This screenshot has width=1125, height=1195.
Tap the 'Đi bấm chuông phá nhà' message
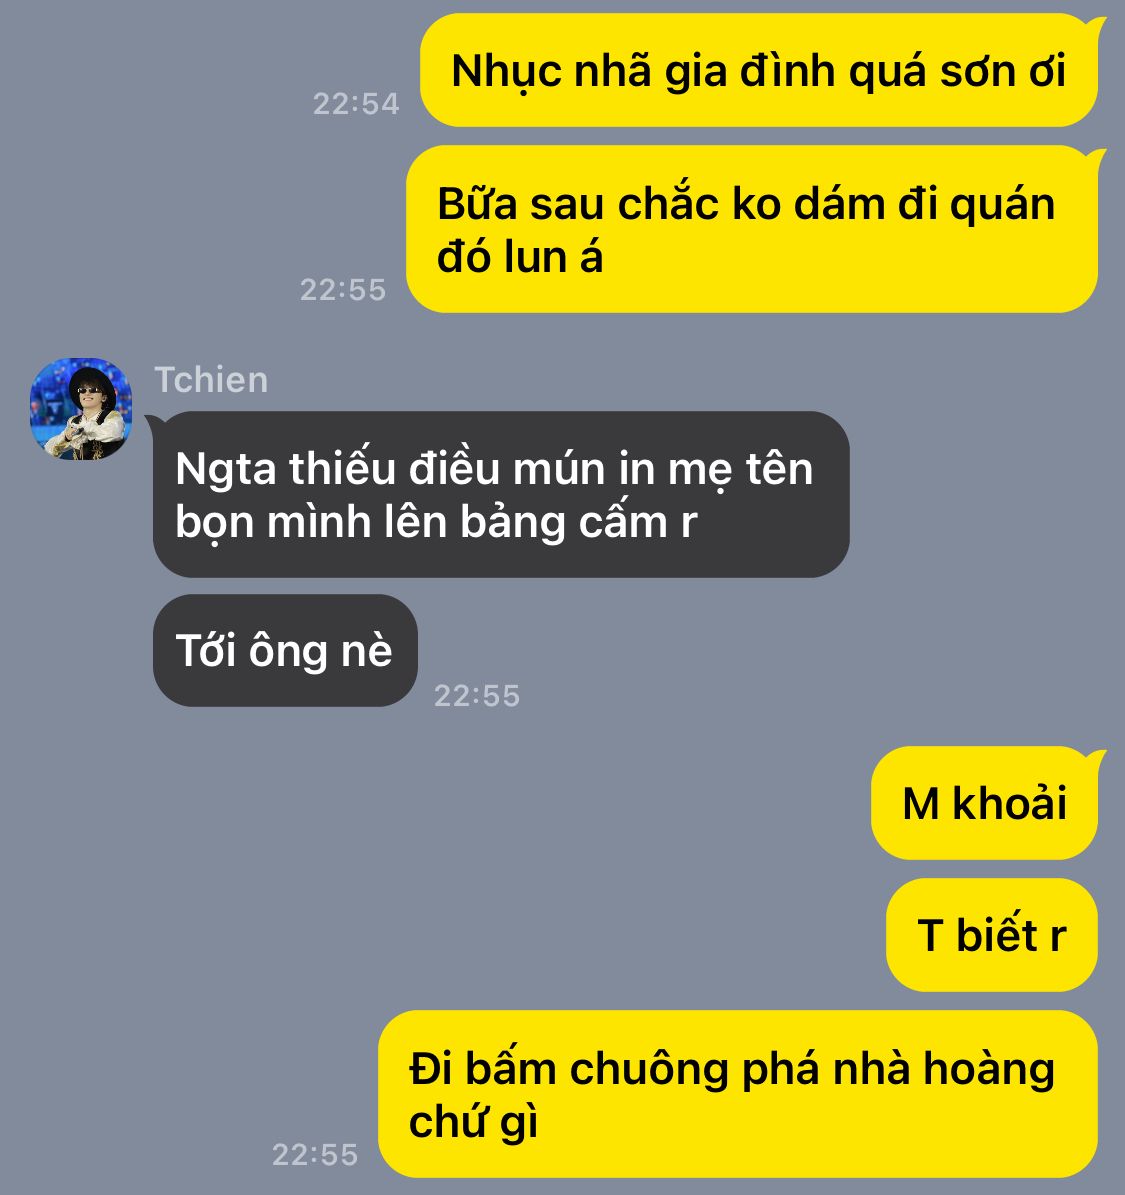pyautogui.click(x=739, y=1094)
